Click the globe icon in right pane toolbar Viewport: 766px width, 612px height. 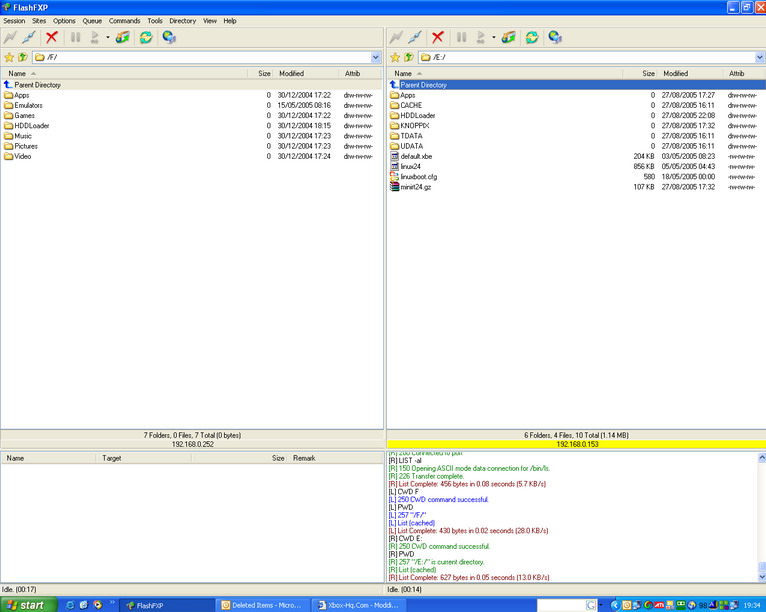point(555,37)
